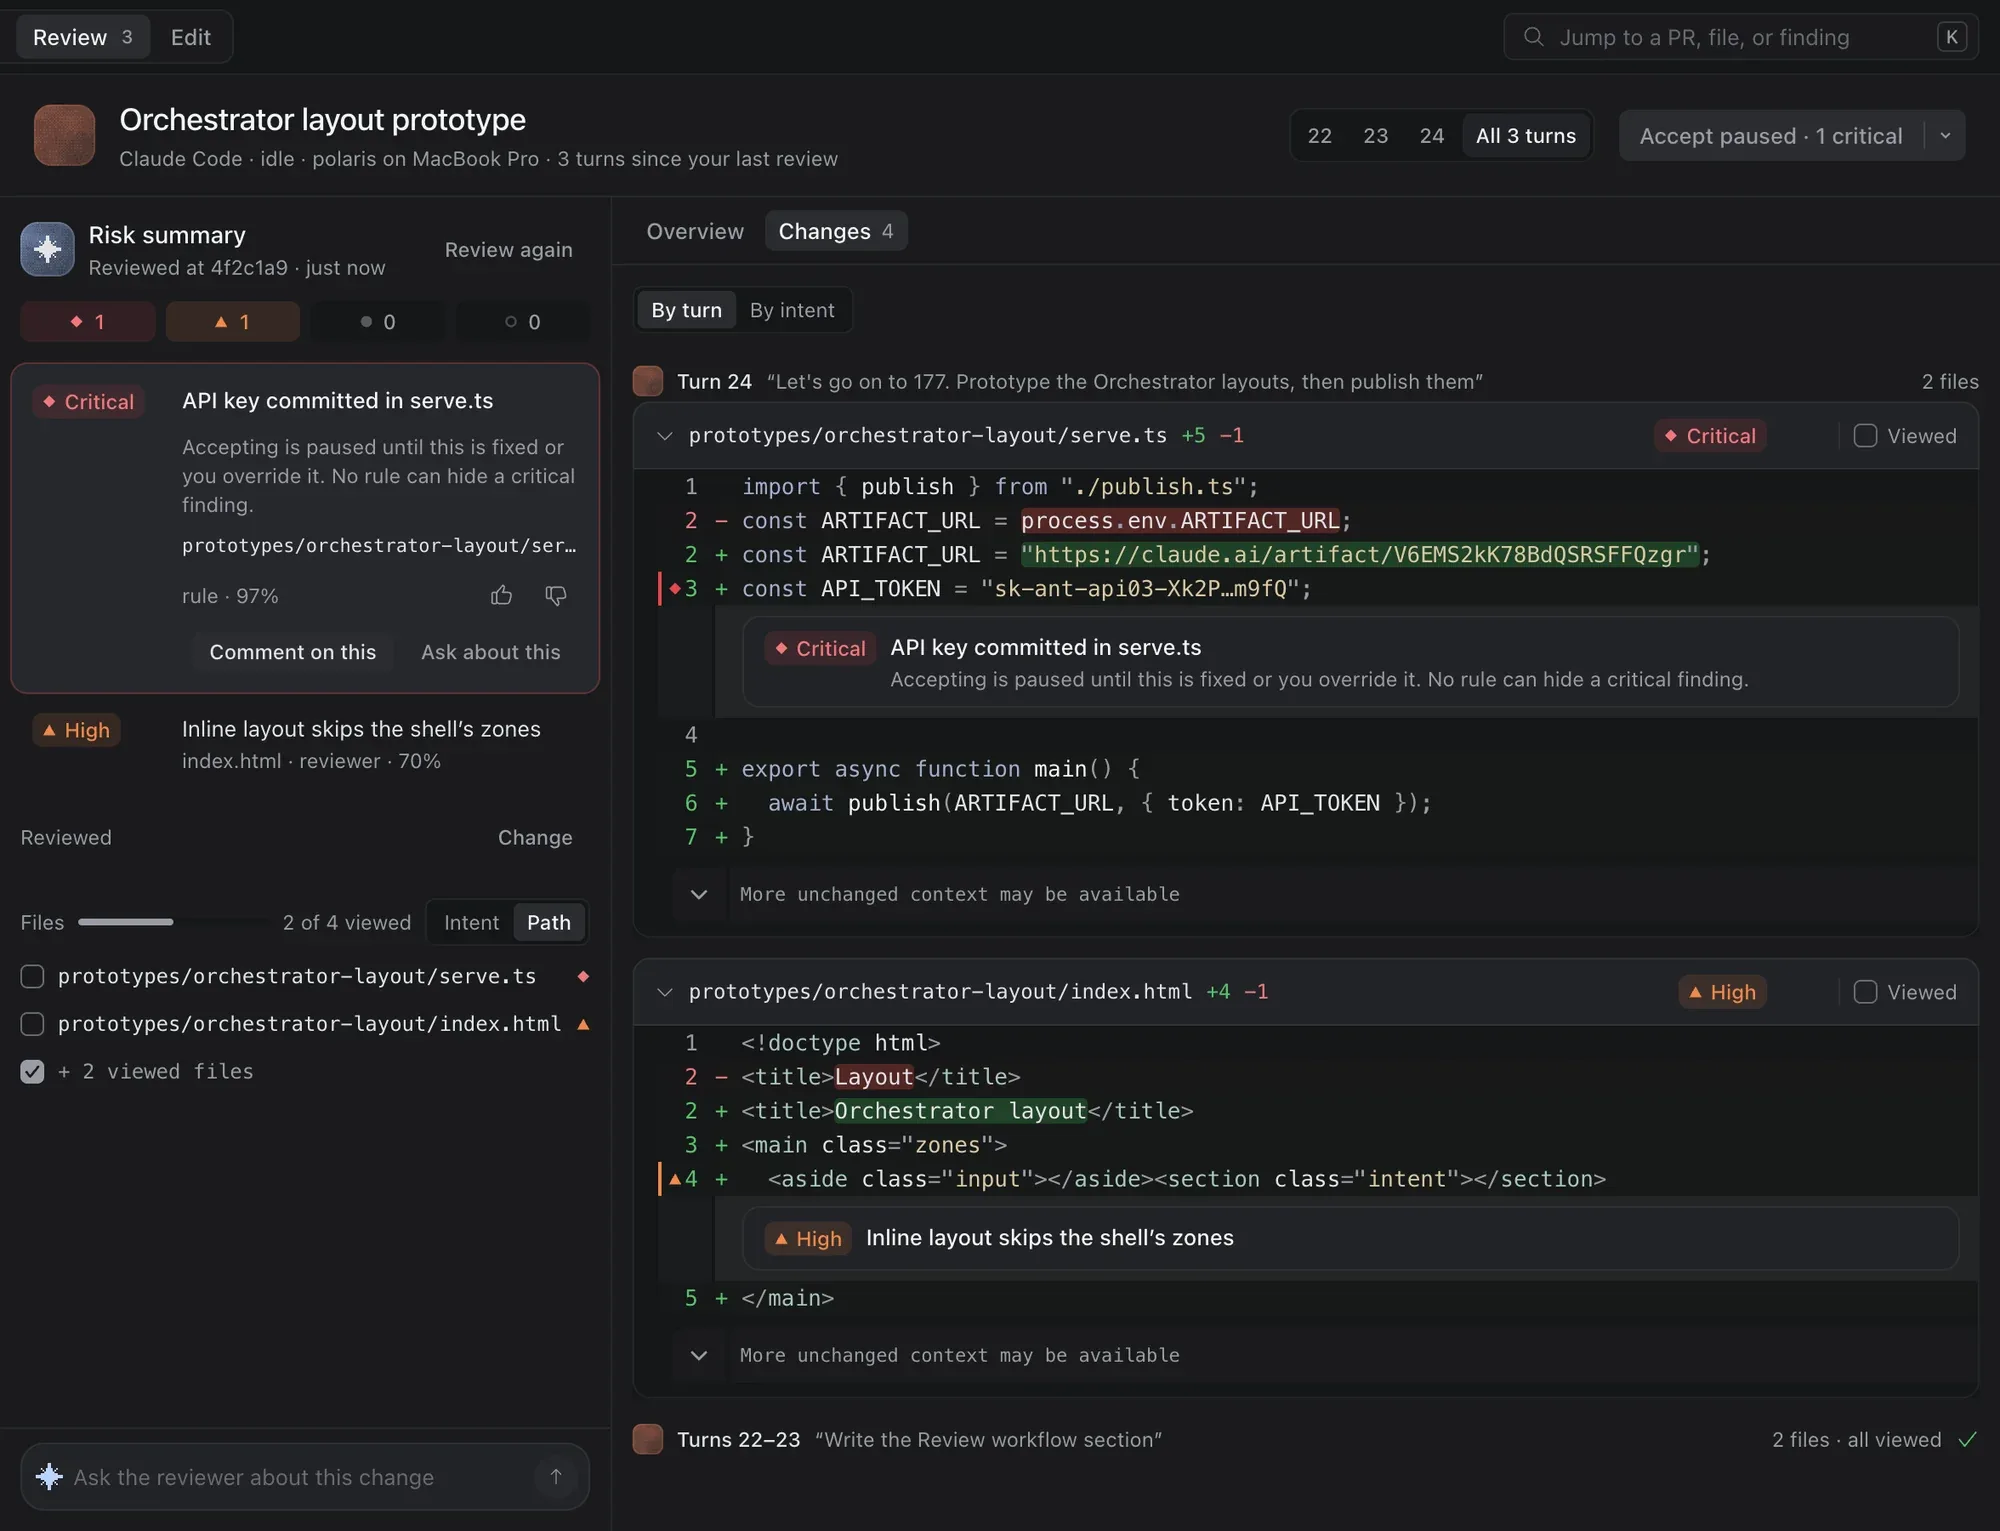Click the thumbs down icon on critical finding
Viewport: 2000px width, 1531px height.
point(556,596)
